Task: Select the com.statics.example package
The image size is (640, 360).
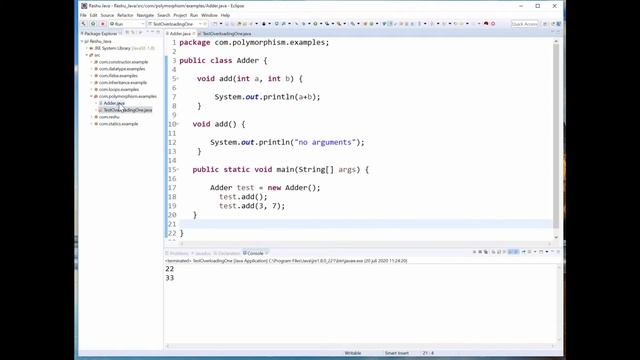Action: tap(118, 124)
